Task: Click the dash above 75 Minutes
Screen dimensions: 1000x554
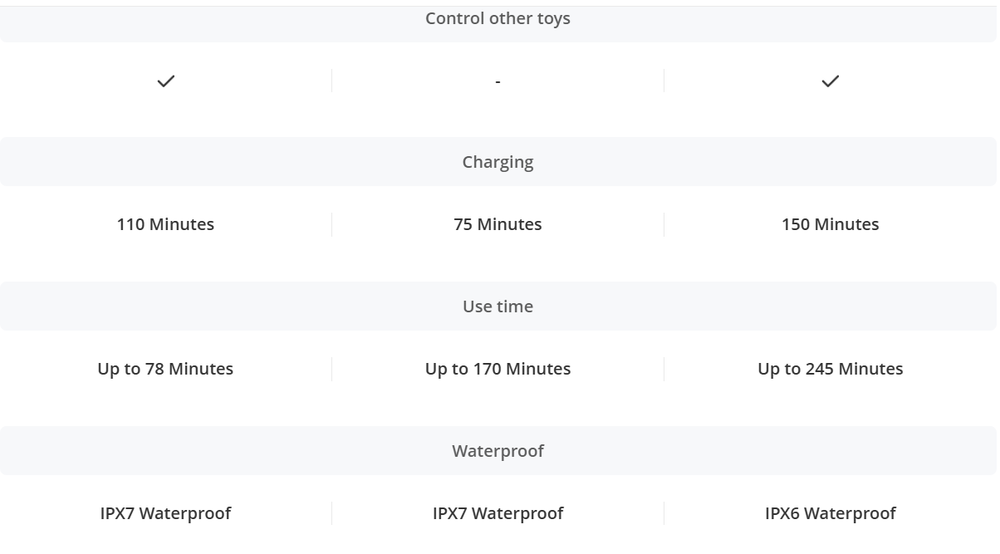Action: point(498,82)
